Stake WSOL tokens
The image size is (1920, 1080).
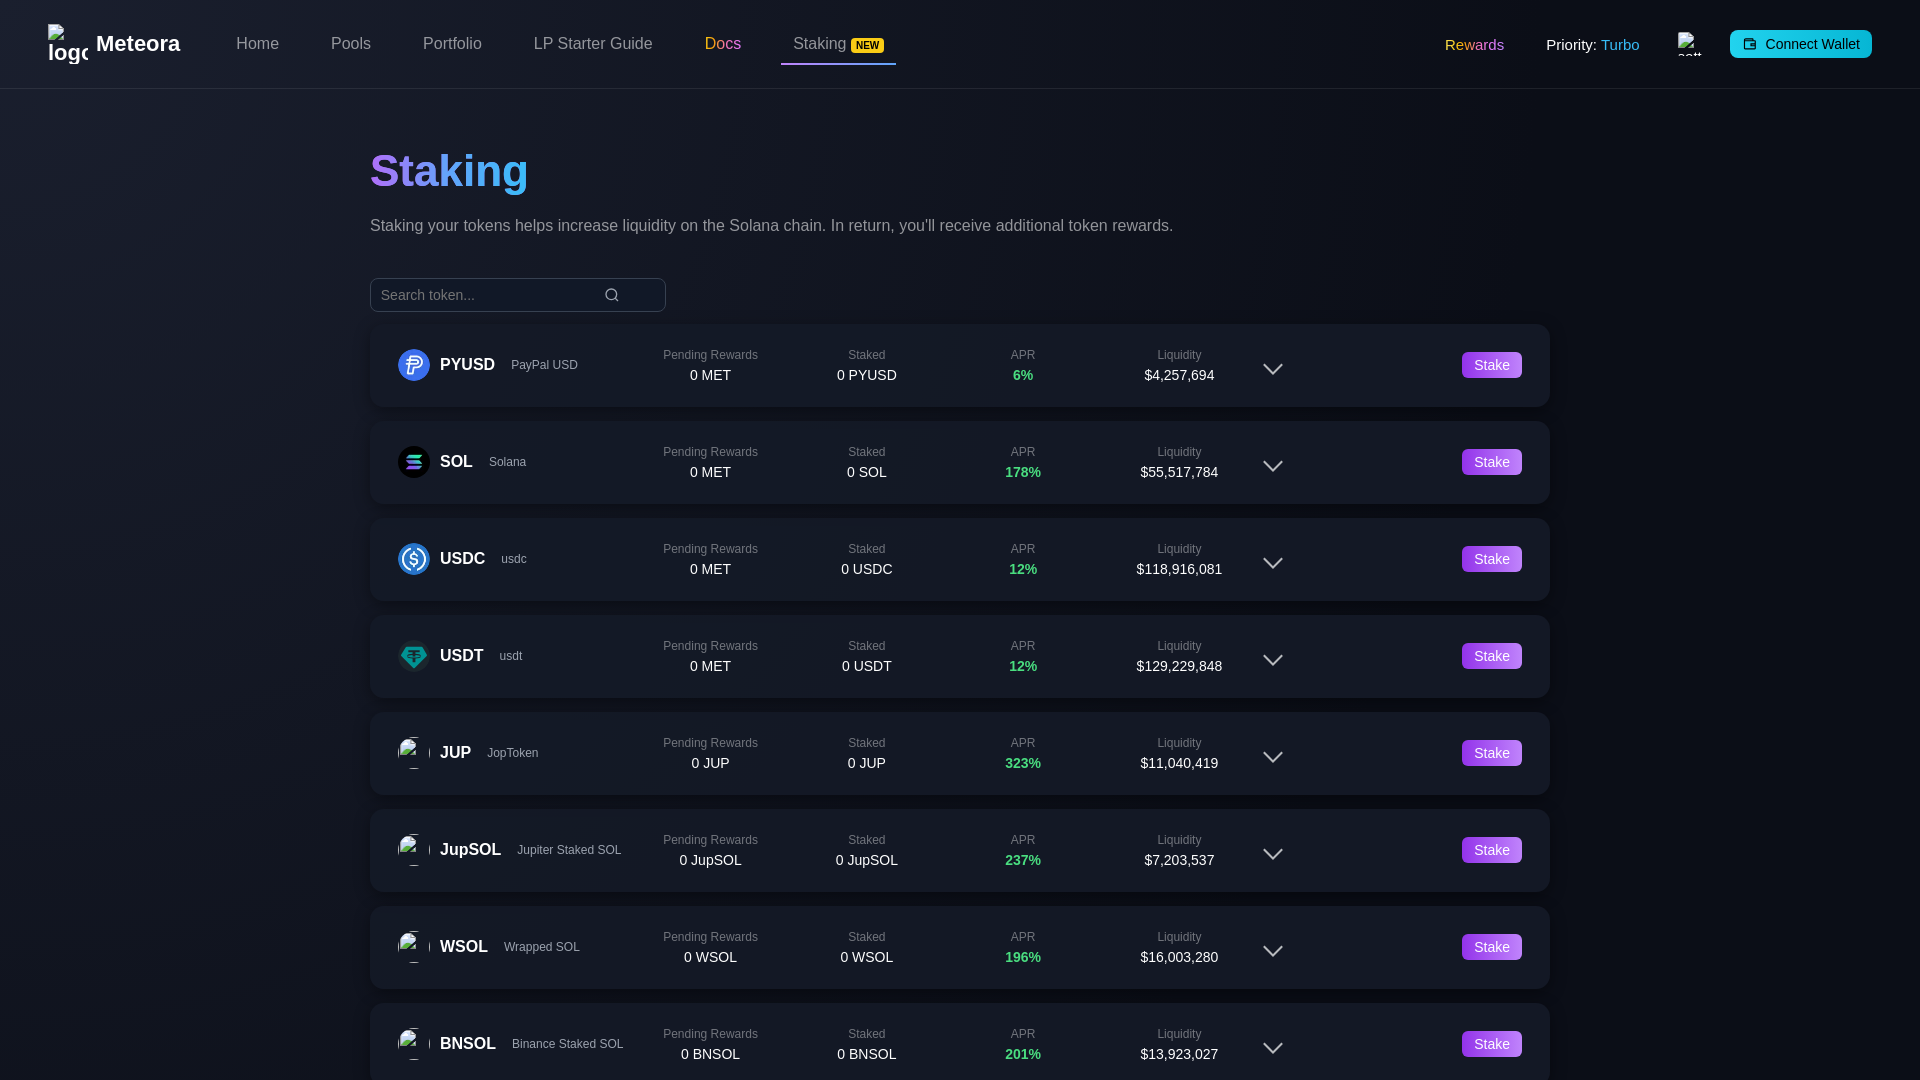(x=1492, y=947)
